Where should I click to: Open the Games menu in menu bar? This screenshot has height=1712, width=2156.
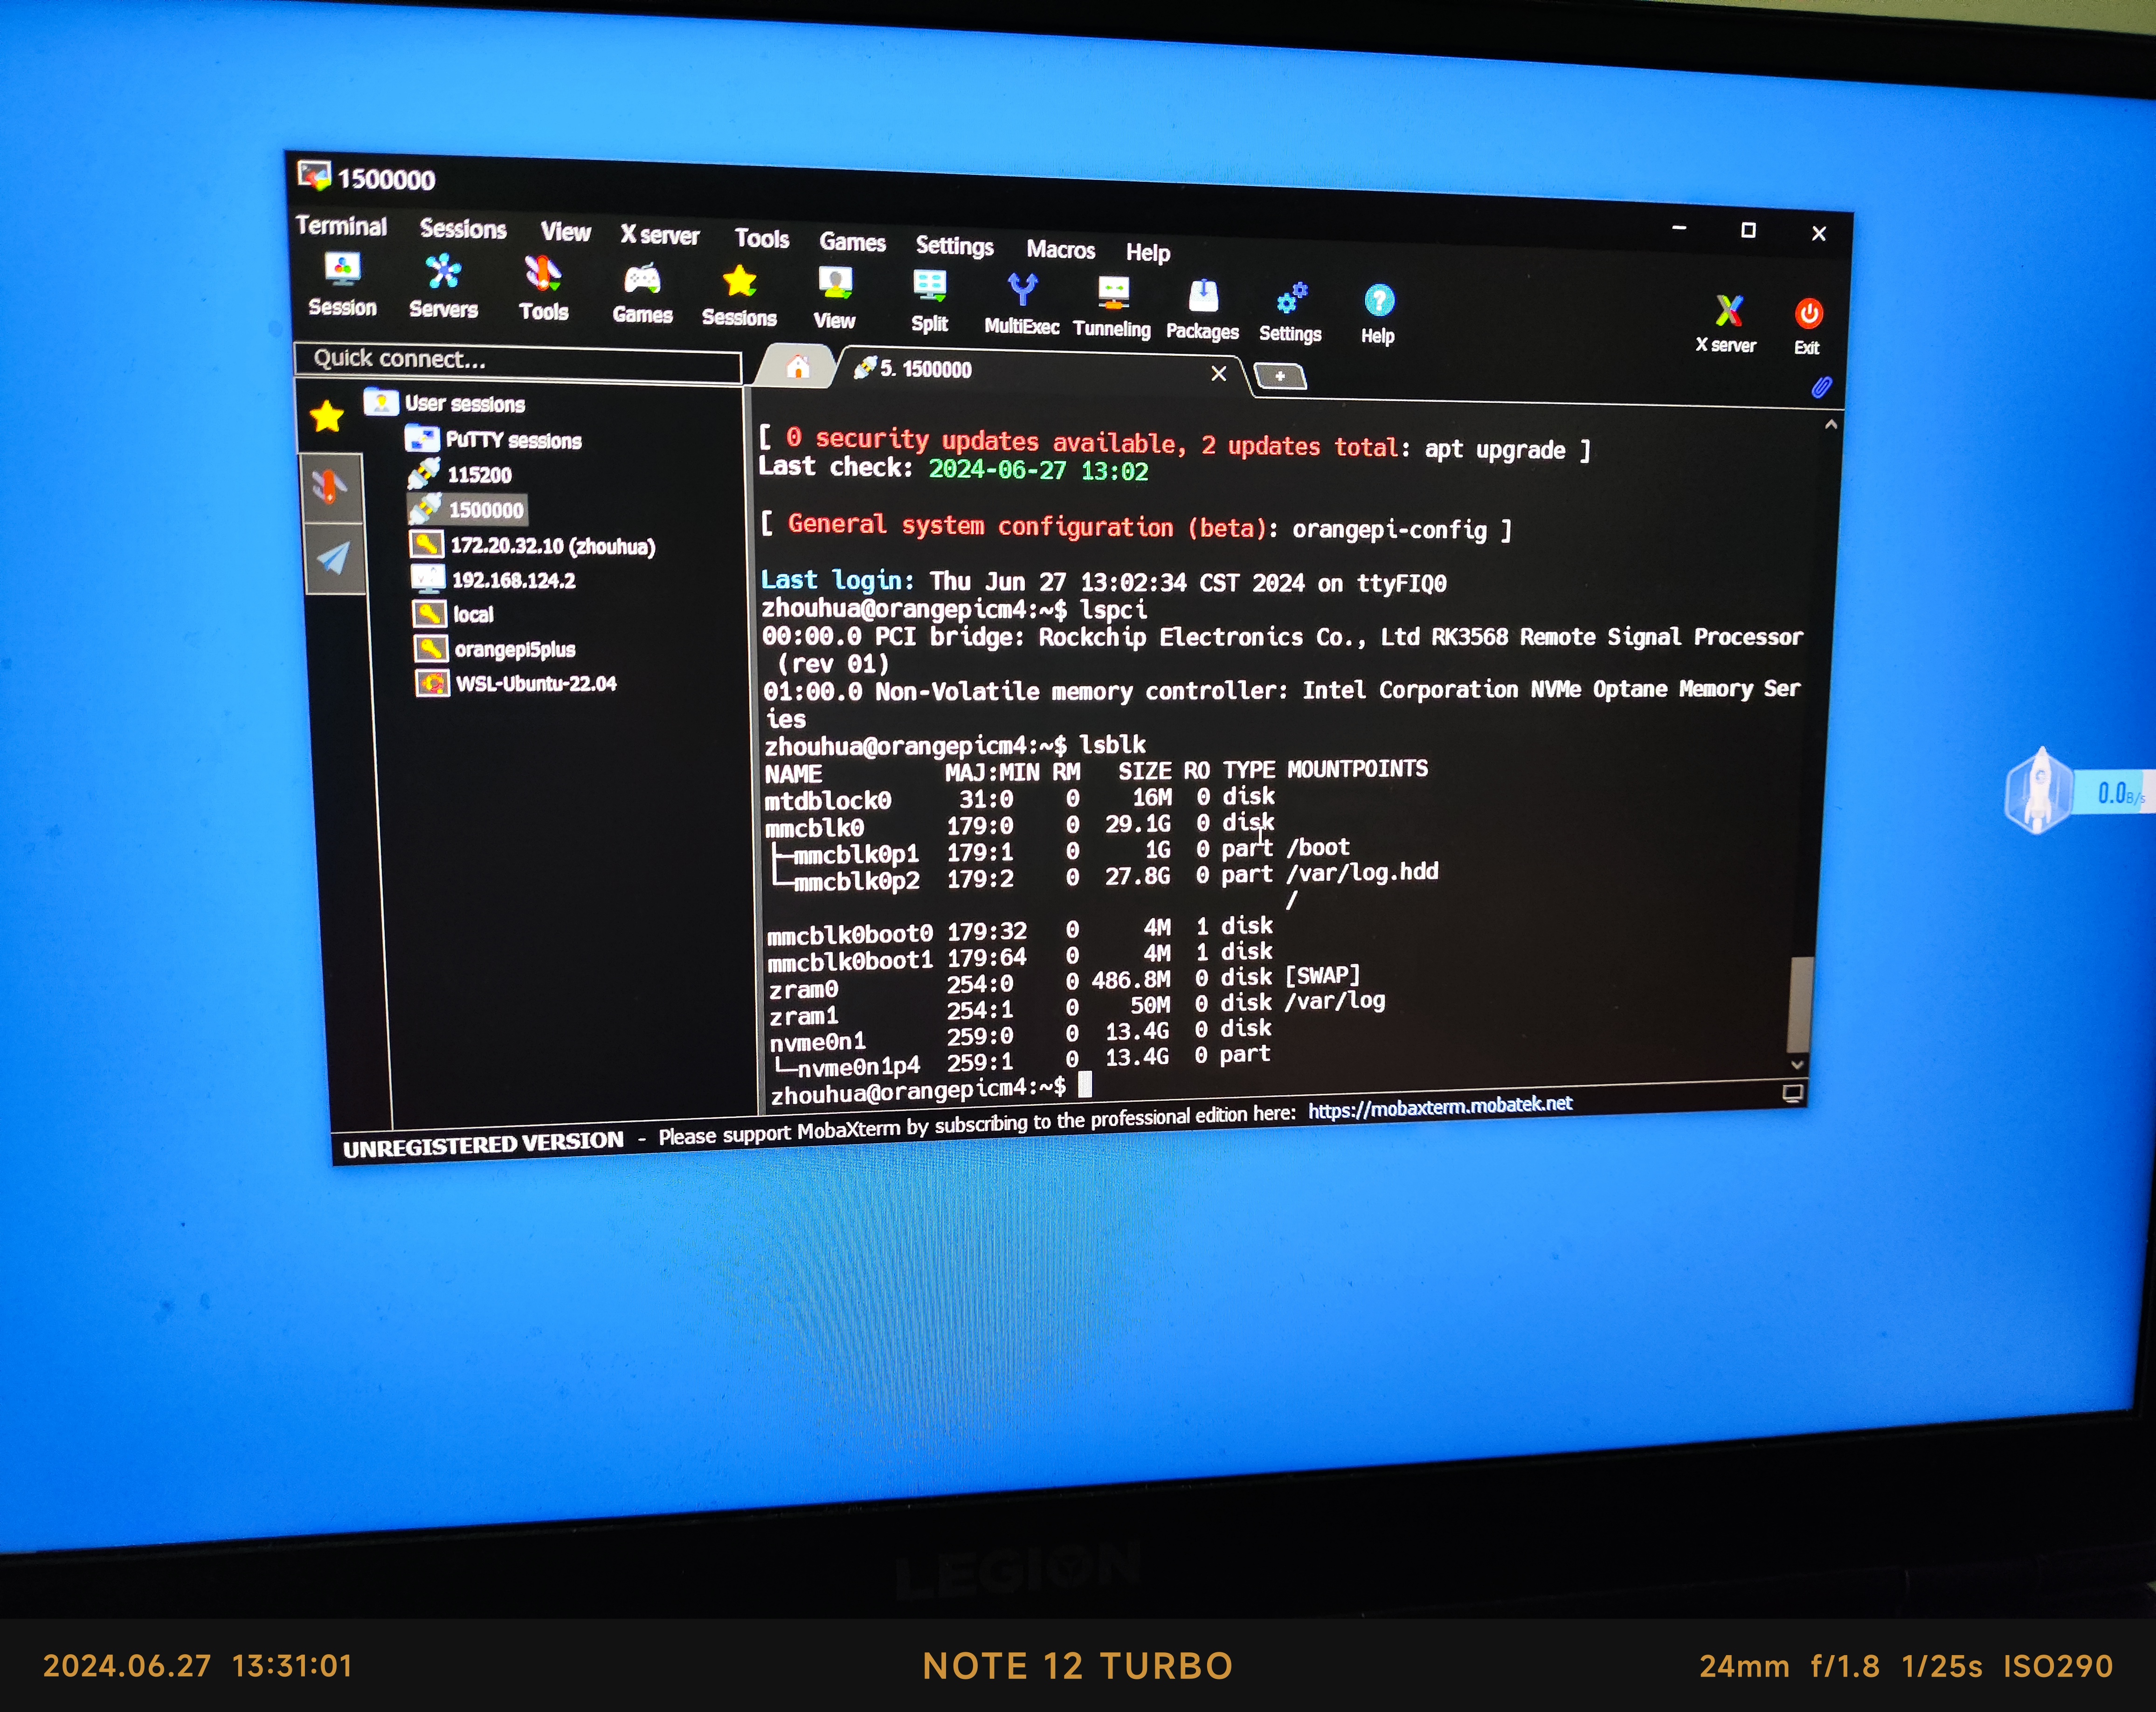(853, 242)
